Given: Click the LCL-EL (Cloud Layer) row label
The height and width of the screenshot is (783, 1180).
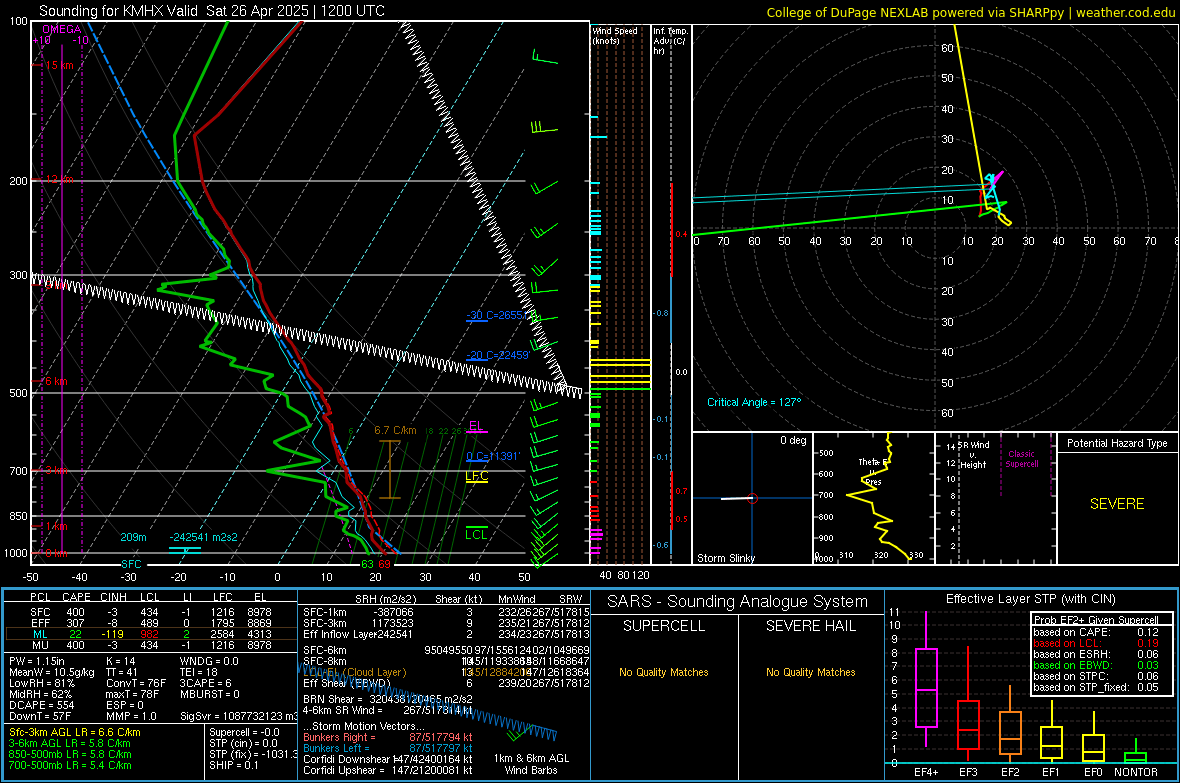Looking at the screenshot, I should tap(354, 672).
